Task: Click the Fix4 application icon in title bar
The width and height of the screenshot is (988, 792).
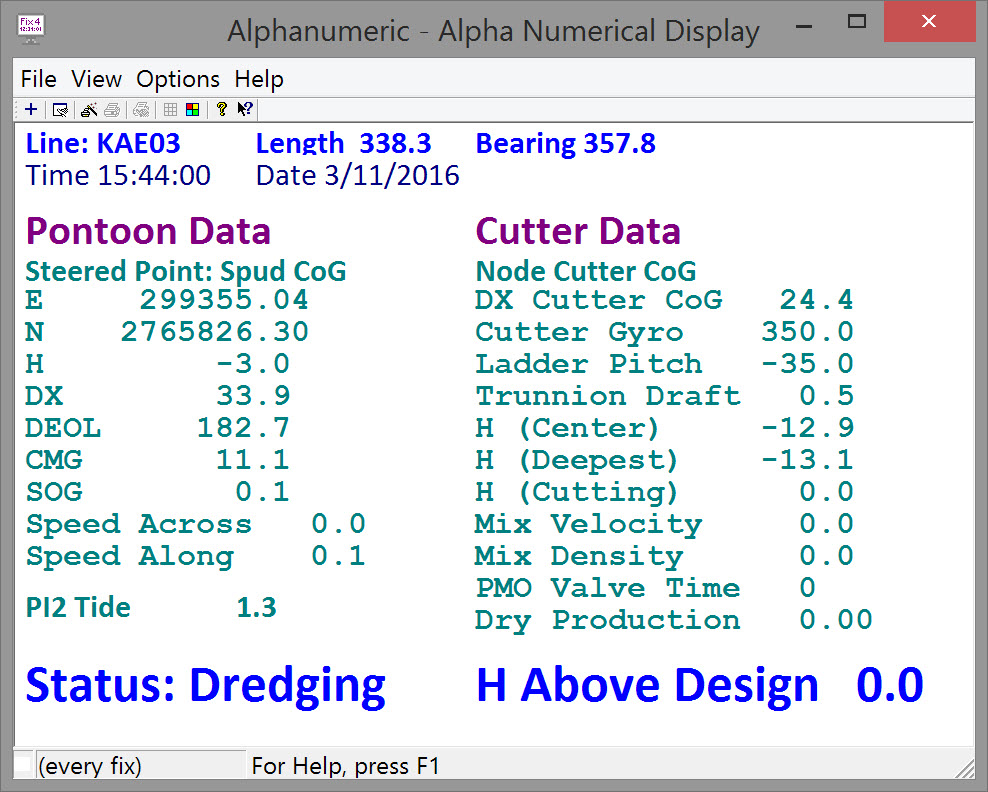Action: coord(30,30)
